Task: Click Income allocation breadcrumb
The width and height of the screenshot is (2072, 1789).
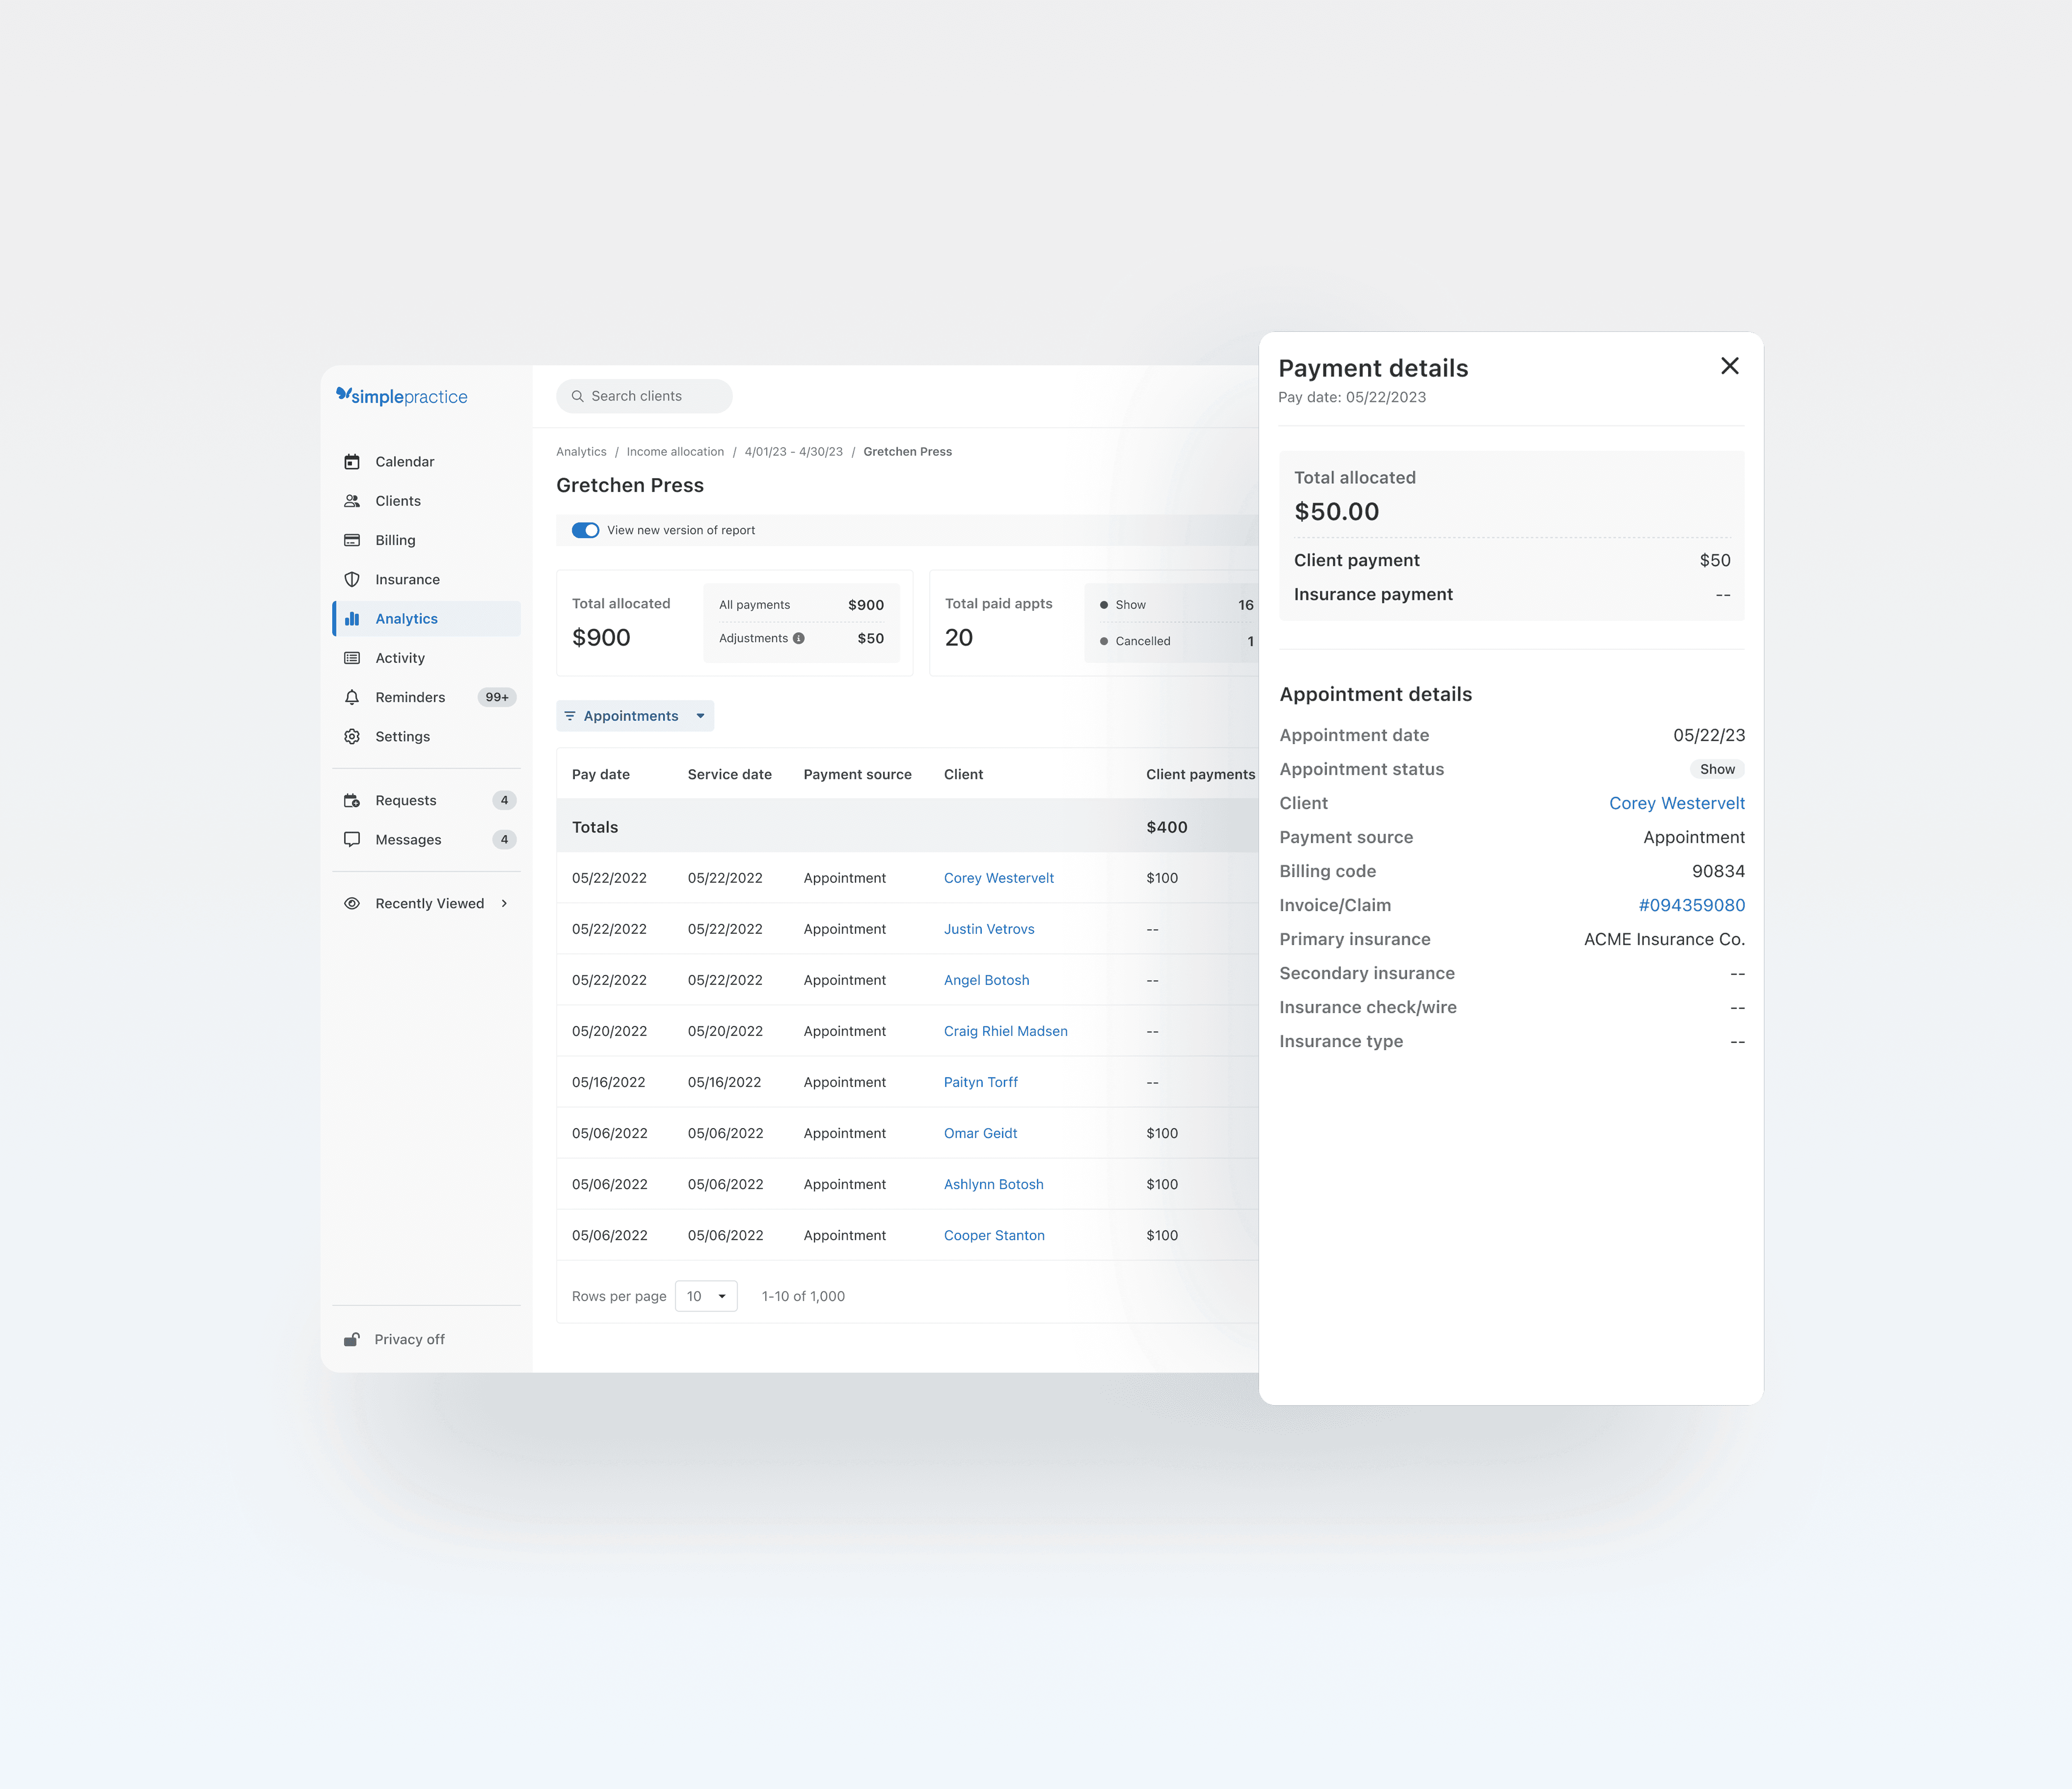Action: coord(675,452)
